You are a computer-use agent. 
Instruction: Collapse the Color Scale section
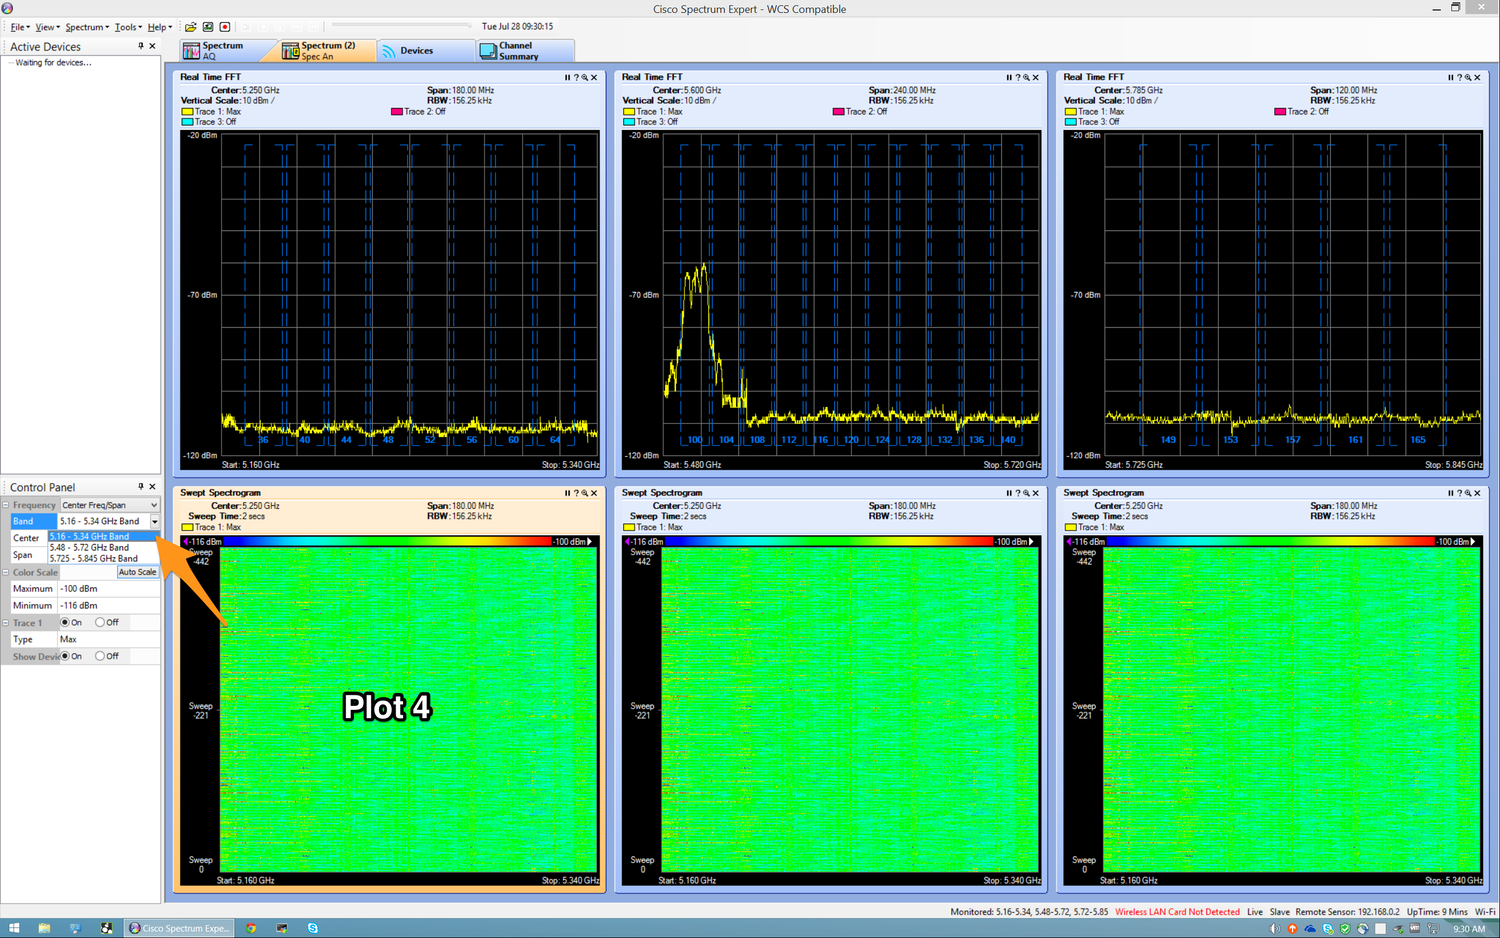[5, 572]
